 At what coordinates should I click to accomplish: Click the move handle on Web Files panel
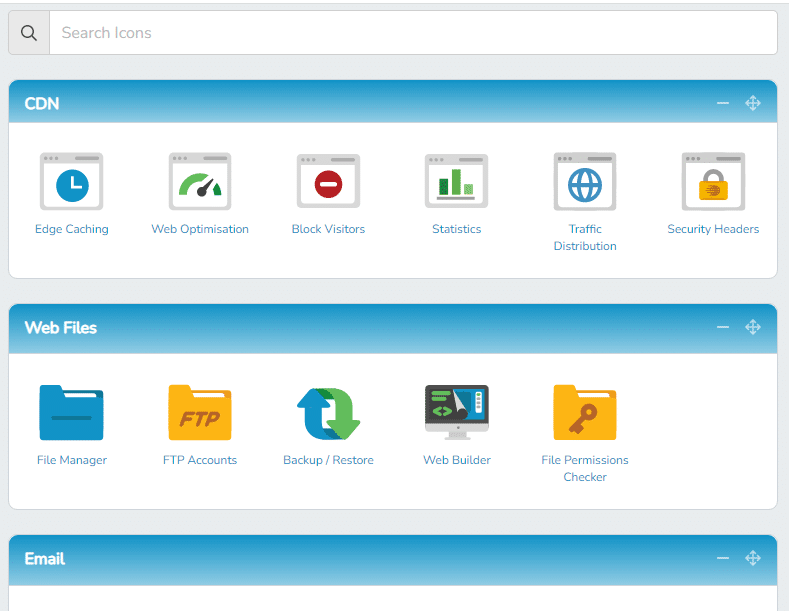tap(753, 327)
